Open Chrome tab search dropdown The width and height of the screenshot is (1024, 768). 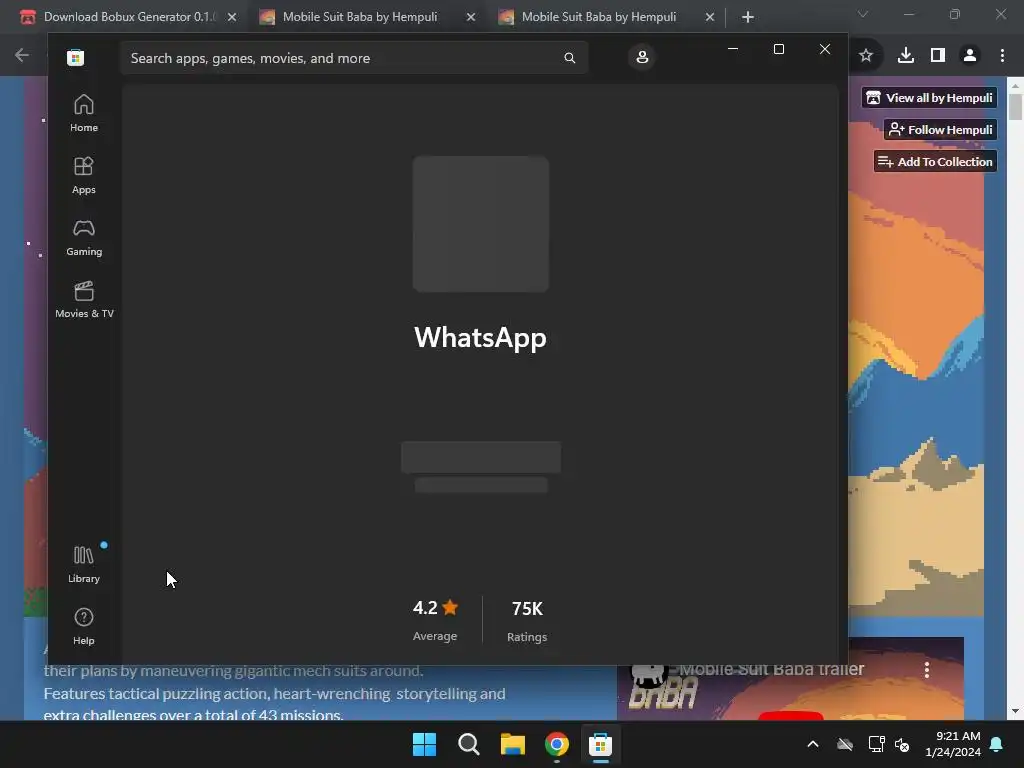tap(863, 14)
